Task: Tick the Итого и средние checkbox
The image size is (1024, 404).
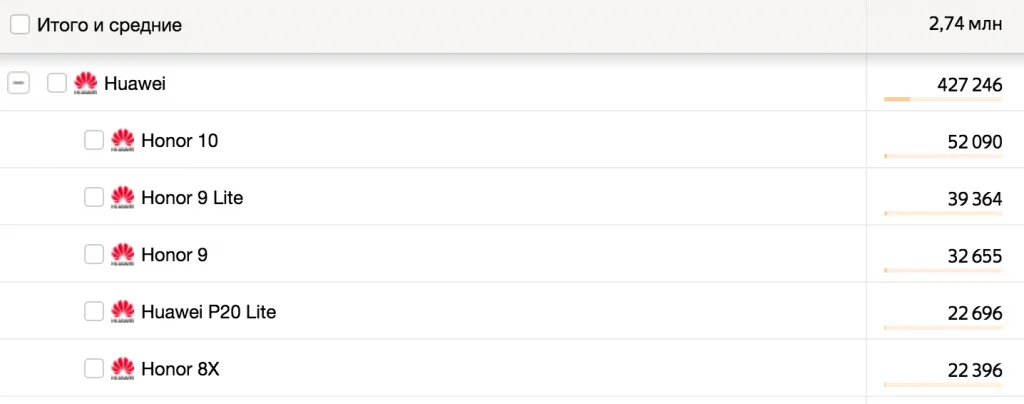Action: click(x=20, y=25)
